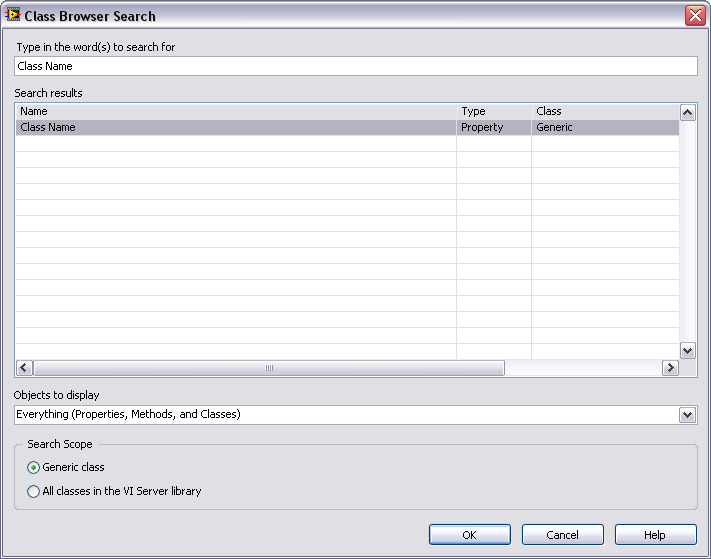The image size is (711, 559).
Task: Select the Class Name search result row
Action: tap(347, 127)
